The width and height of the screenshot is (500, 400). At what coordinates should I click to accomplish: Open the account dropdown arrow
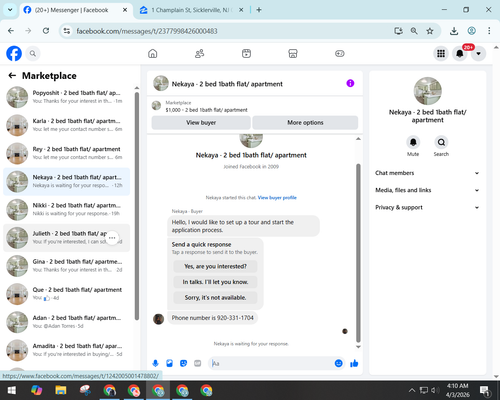coord(478,53)
